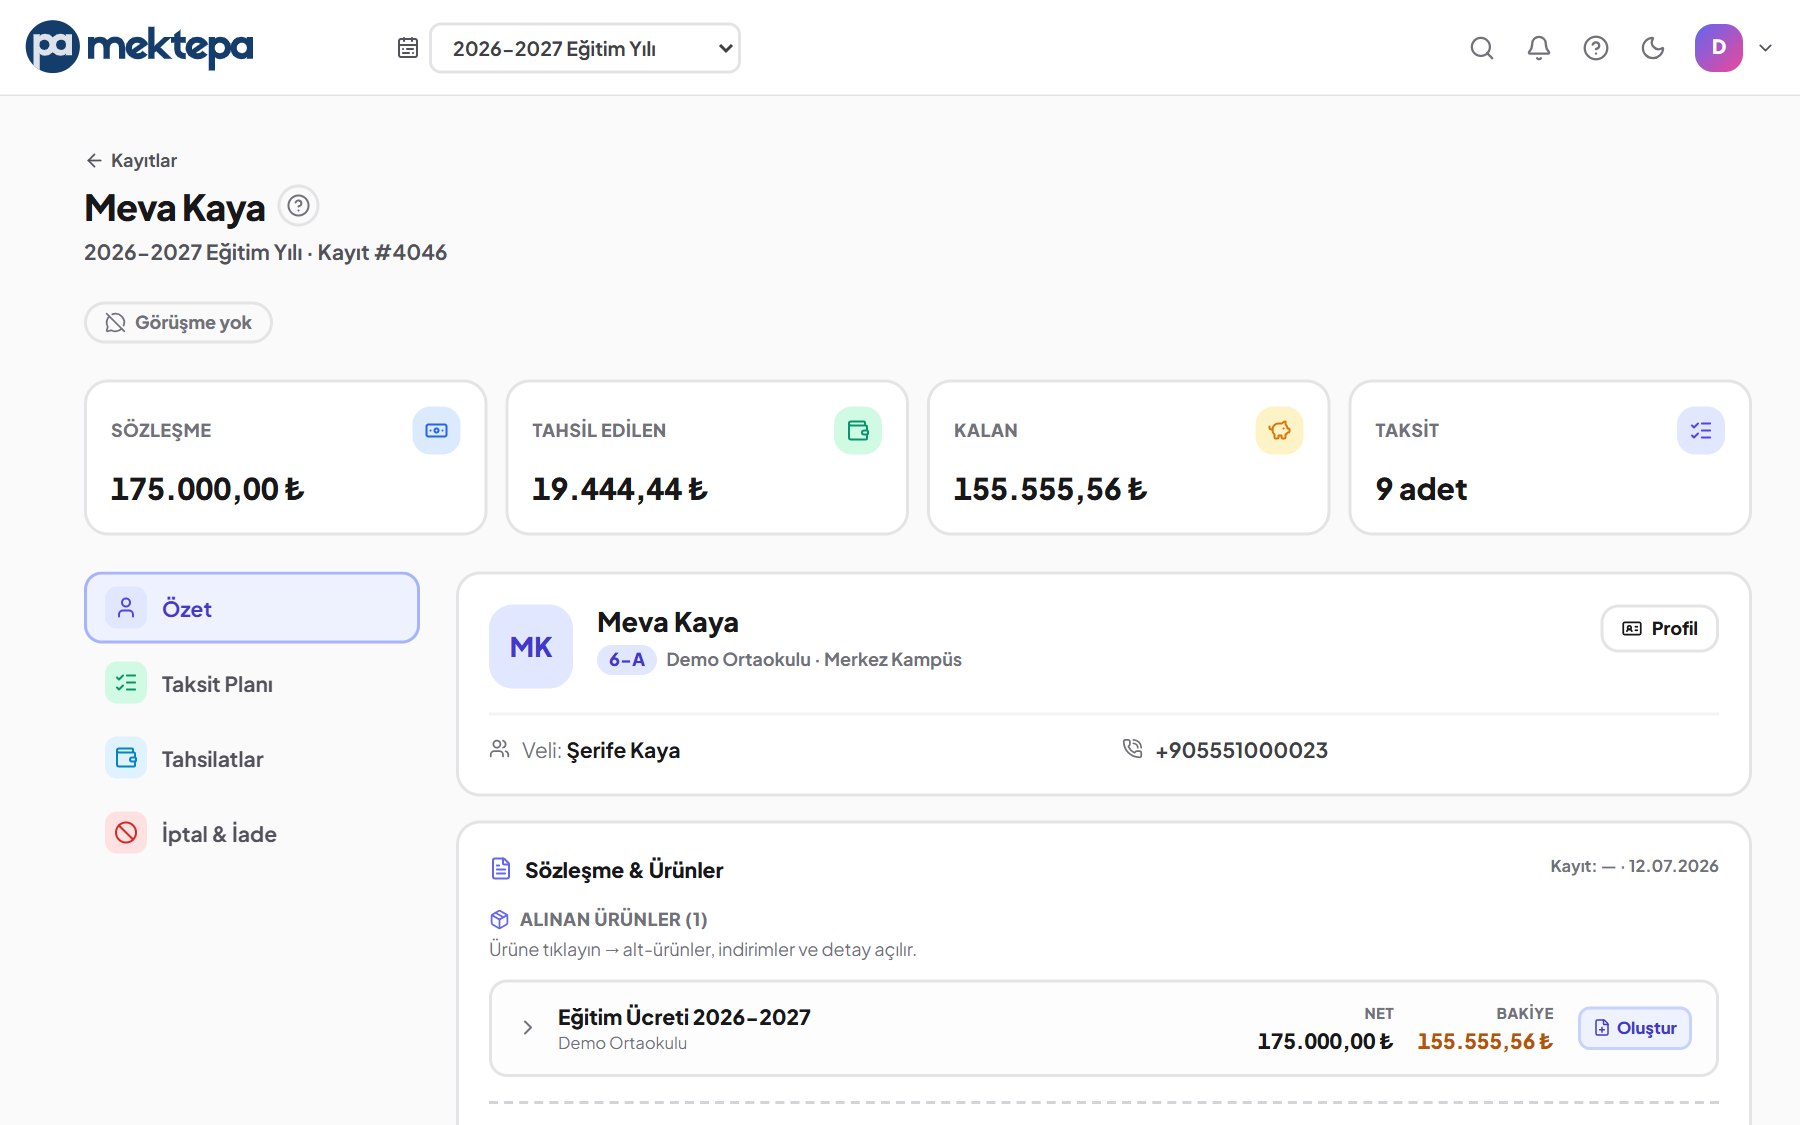Viewport: 1800px width, 1125px height.
Task: Click the Kayıt #4046 subtitle text
Action: pyautogui.click(x=382, y=252)
